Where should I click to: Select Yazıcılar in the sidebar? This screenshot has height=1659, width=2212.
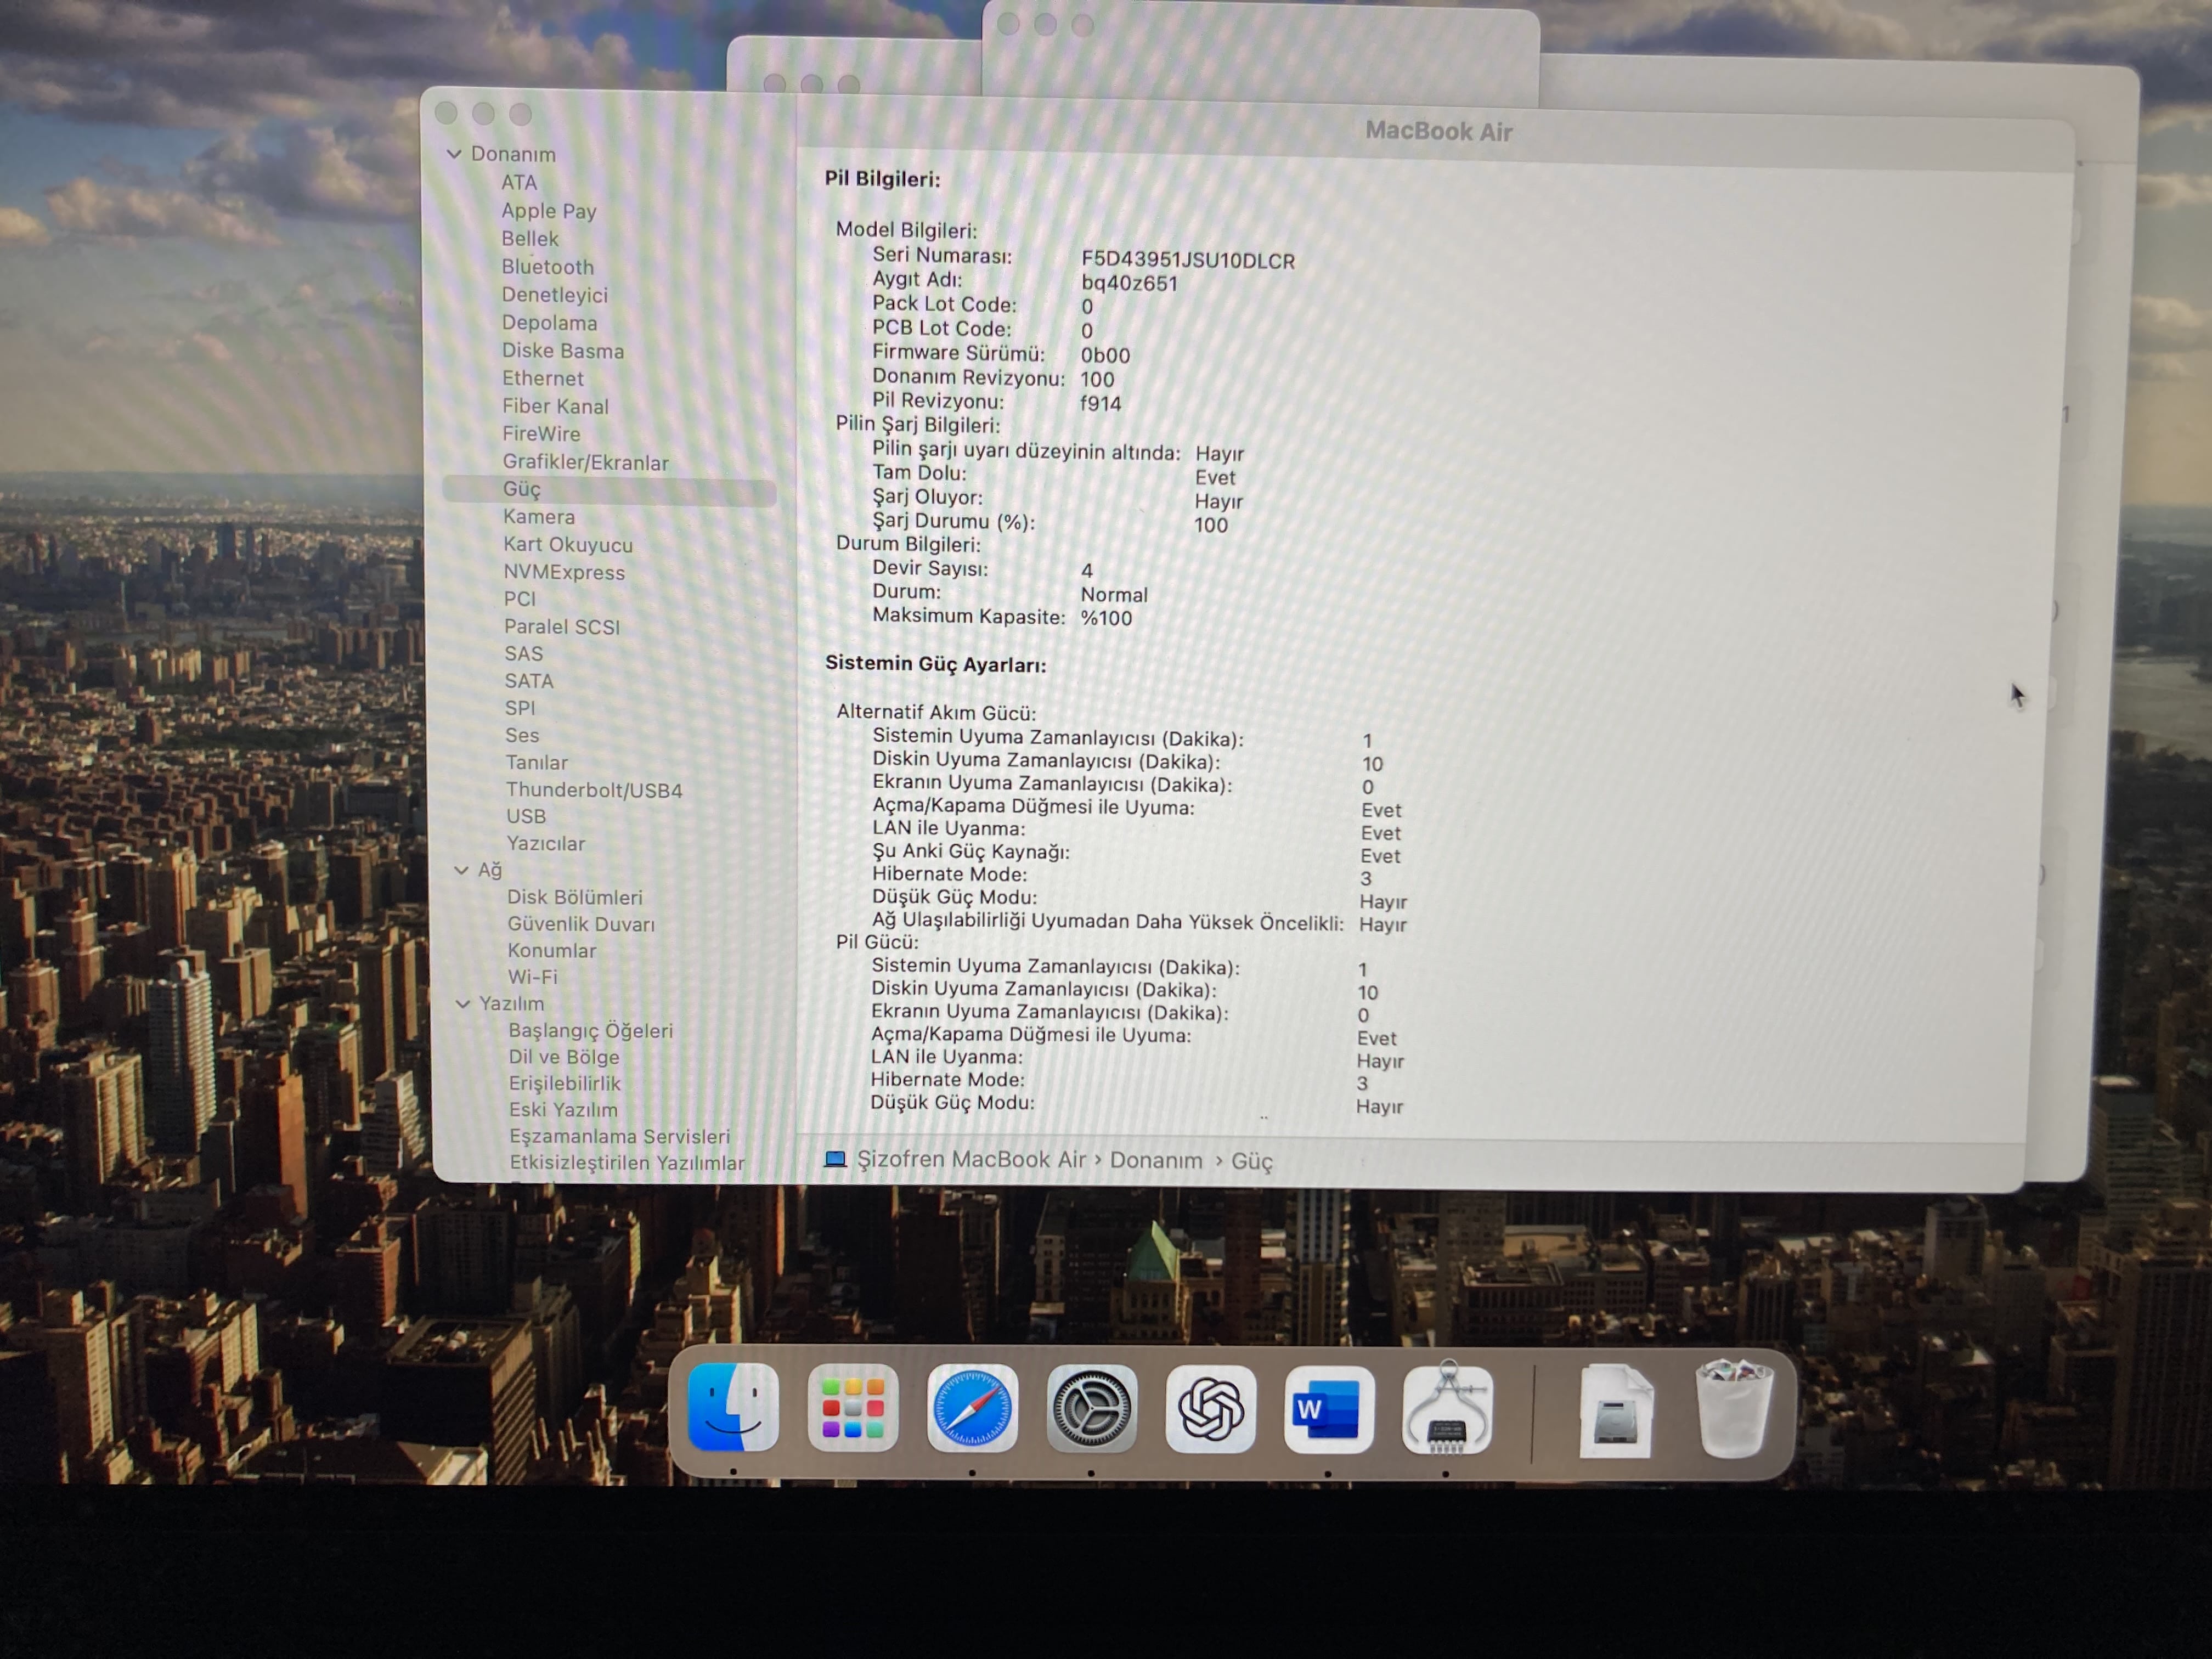tap(546, 843)
